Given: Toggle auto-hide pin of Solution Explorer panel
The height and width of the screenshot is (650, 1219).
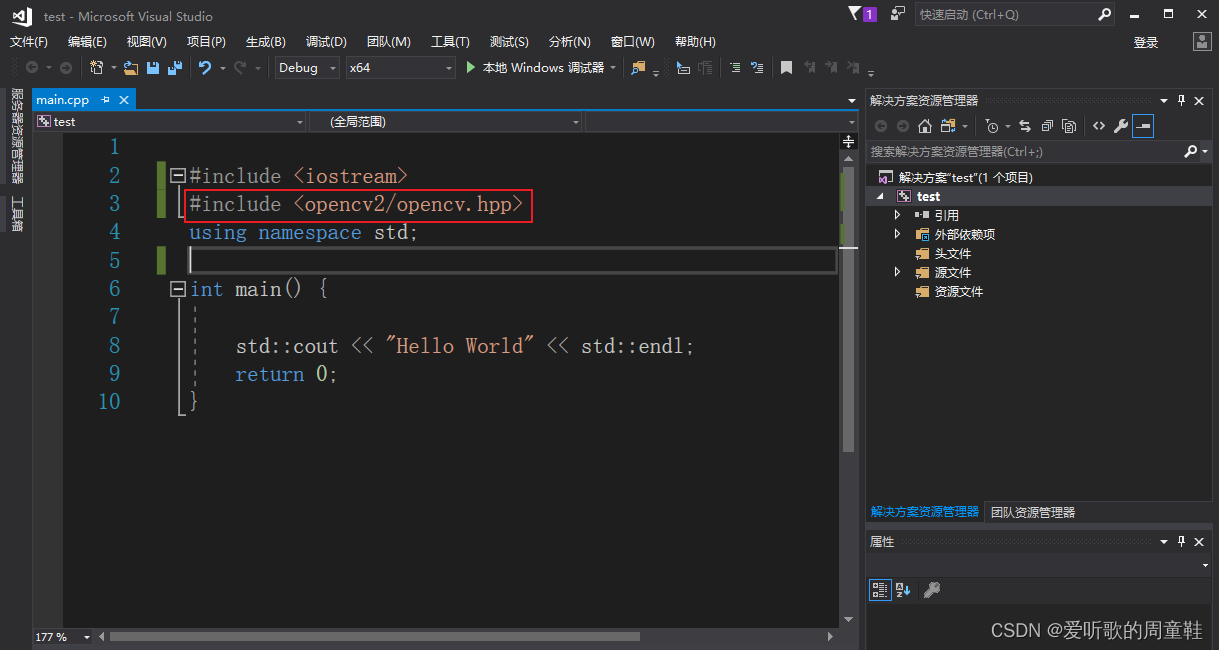Looking at the screenshot, I should click(x=1182, y=100).
